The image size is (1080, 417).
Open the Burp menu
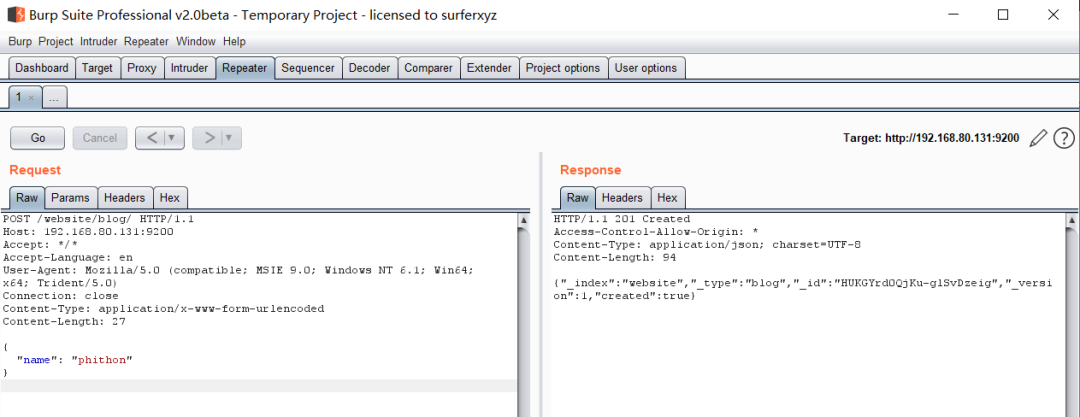[x=20, y=41]
